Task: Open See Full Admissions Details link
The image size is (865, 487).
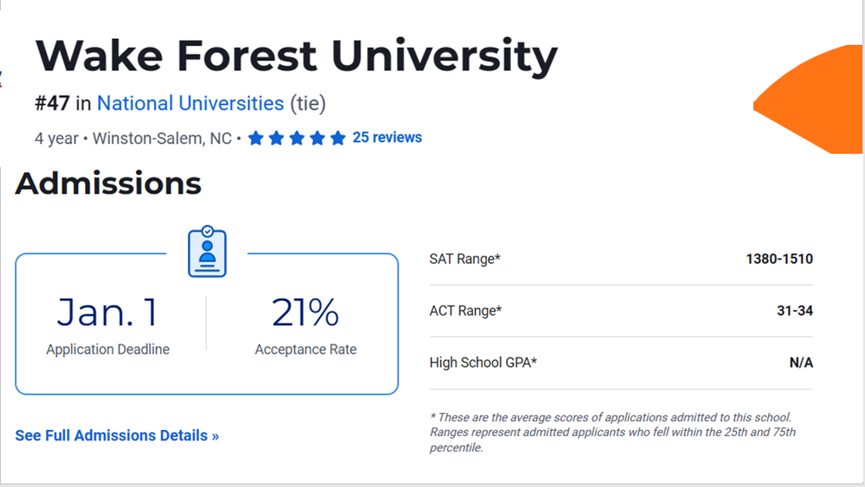Action: (x=117, y=436)
